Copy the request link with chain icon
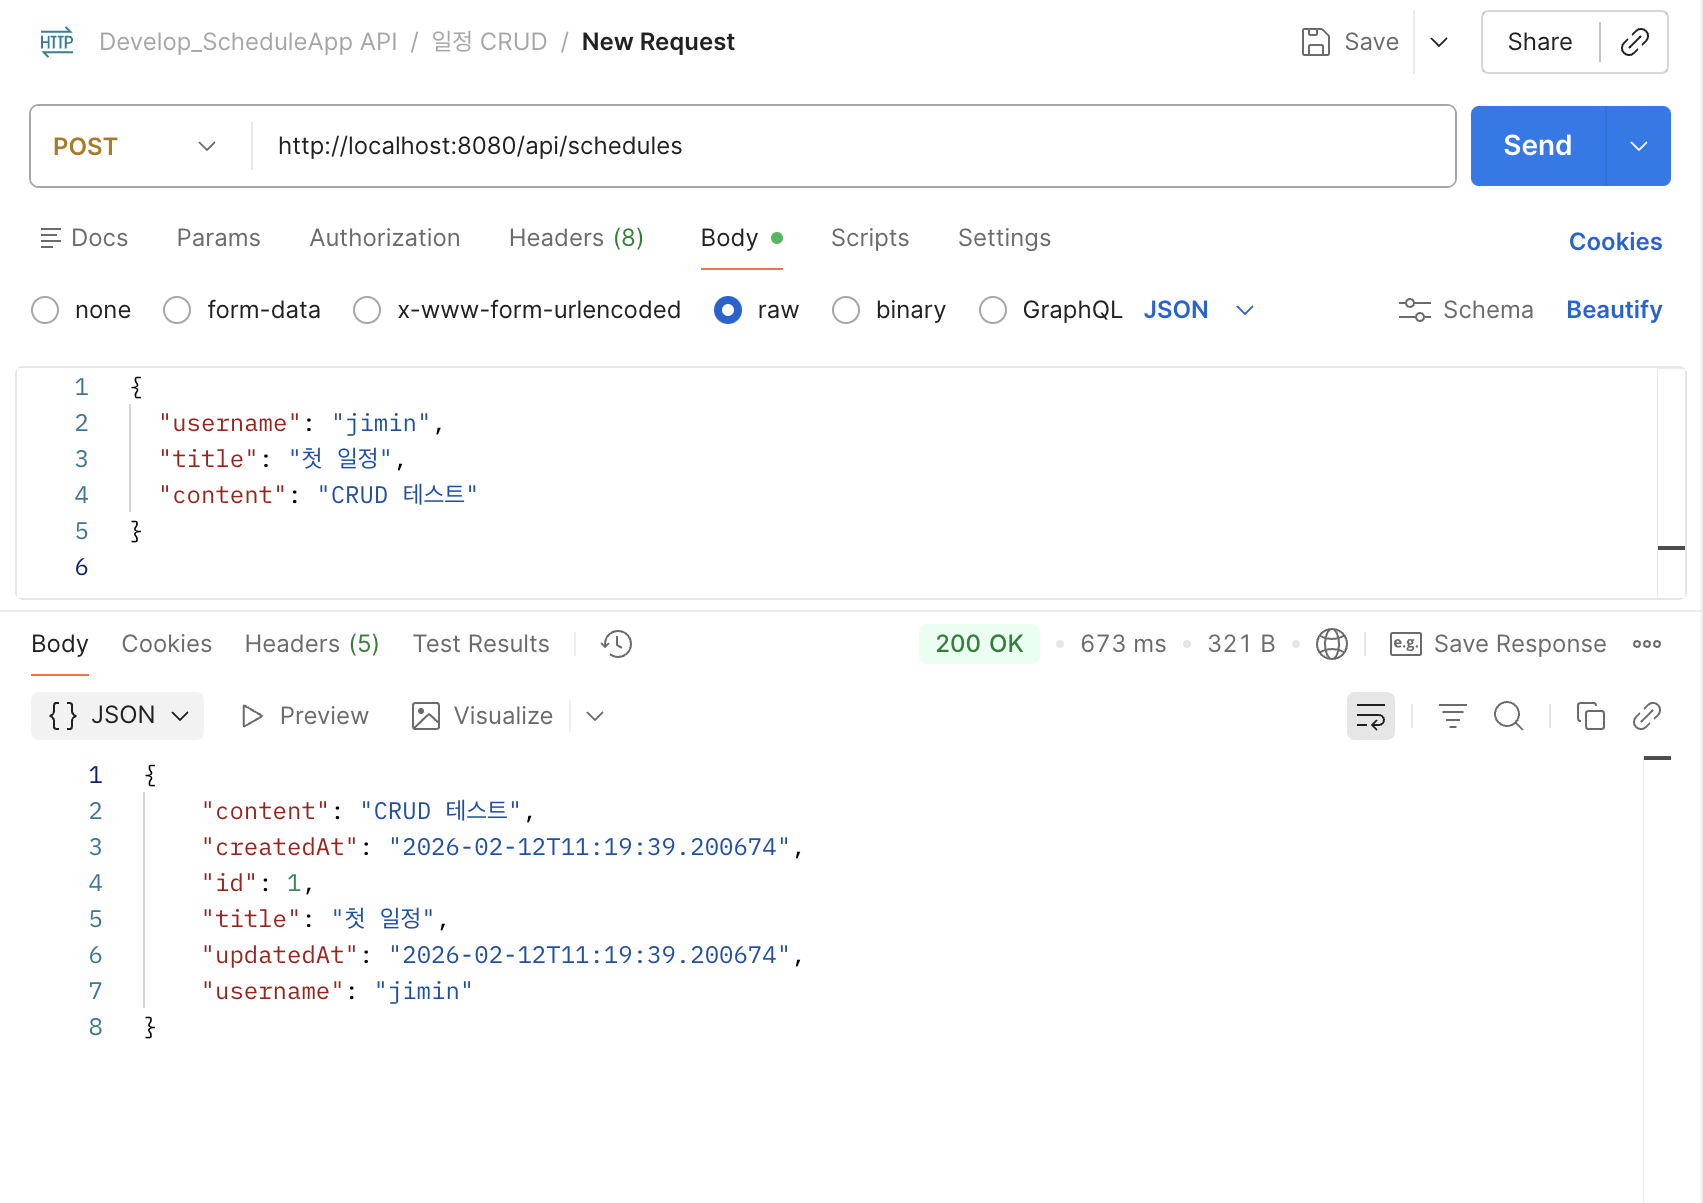Image resolution: width=1703 pixels, height=1203 pixels. click(x=1634, y=42)
